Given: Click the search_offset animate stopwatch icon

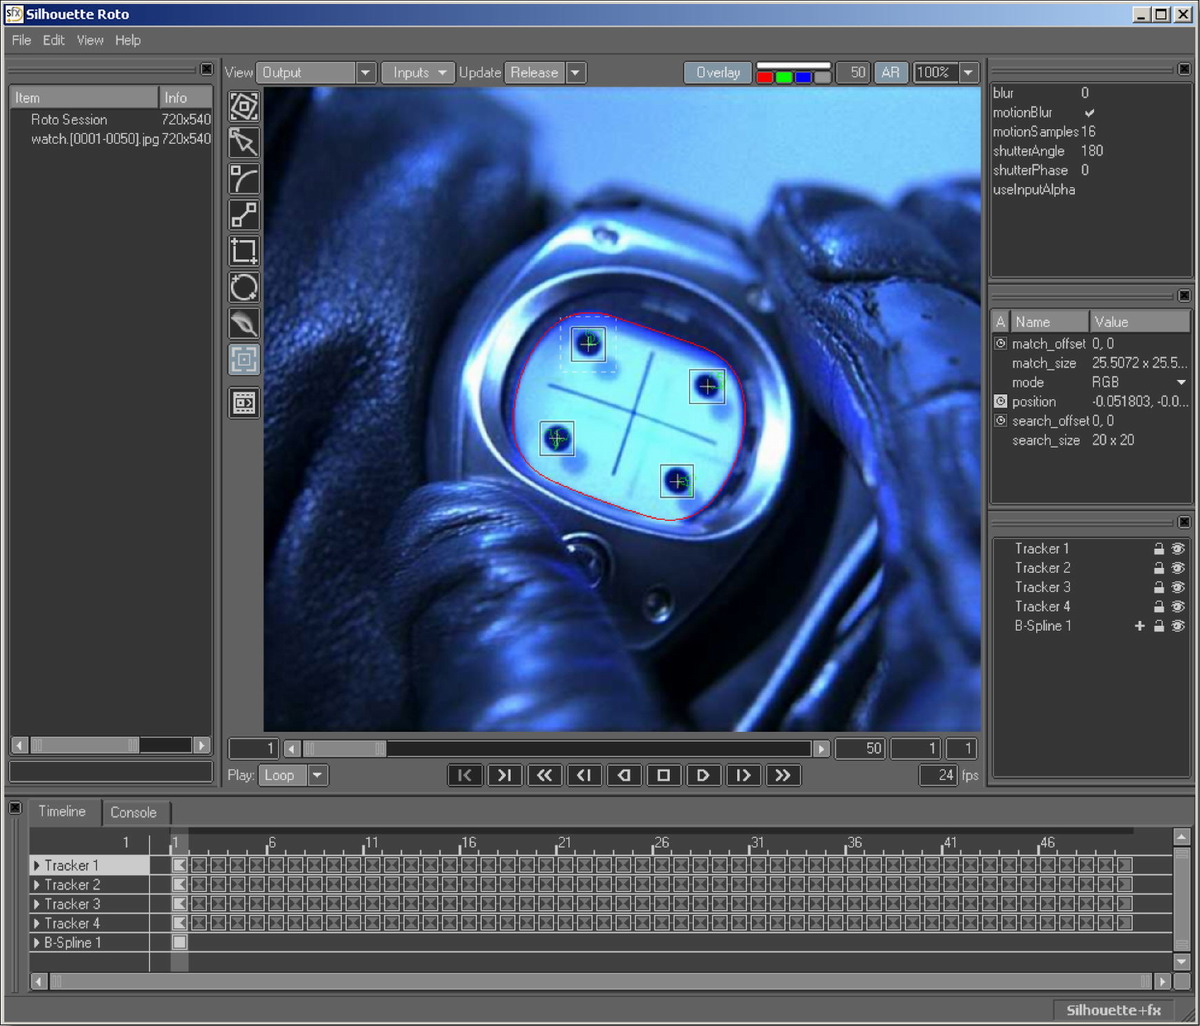Looking at the screenshot, I should (1000, 421).
